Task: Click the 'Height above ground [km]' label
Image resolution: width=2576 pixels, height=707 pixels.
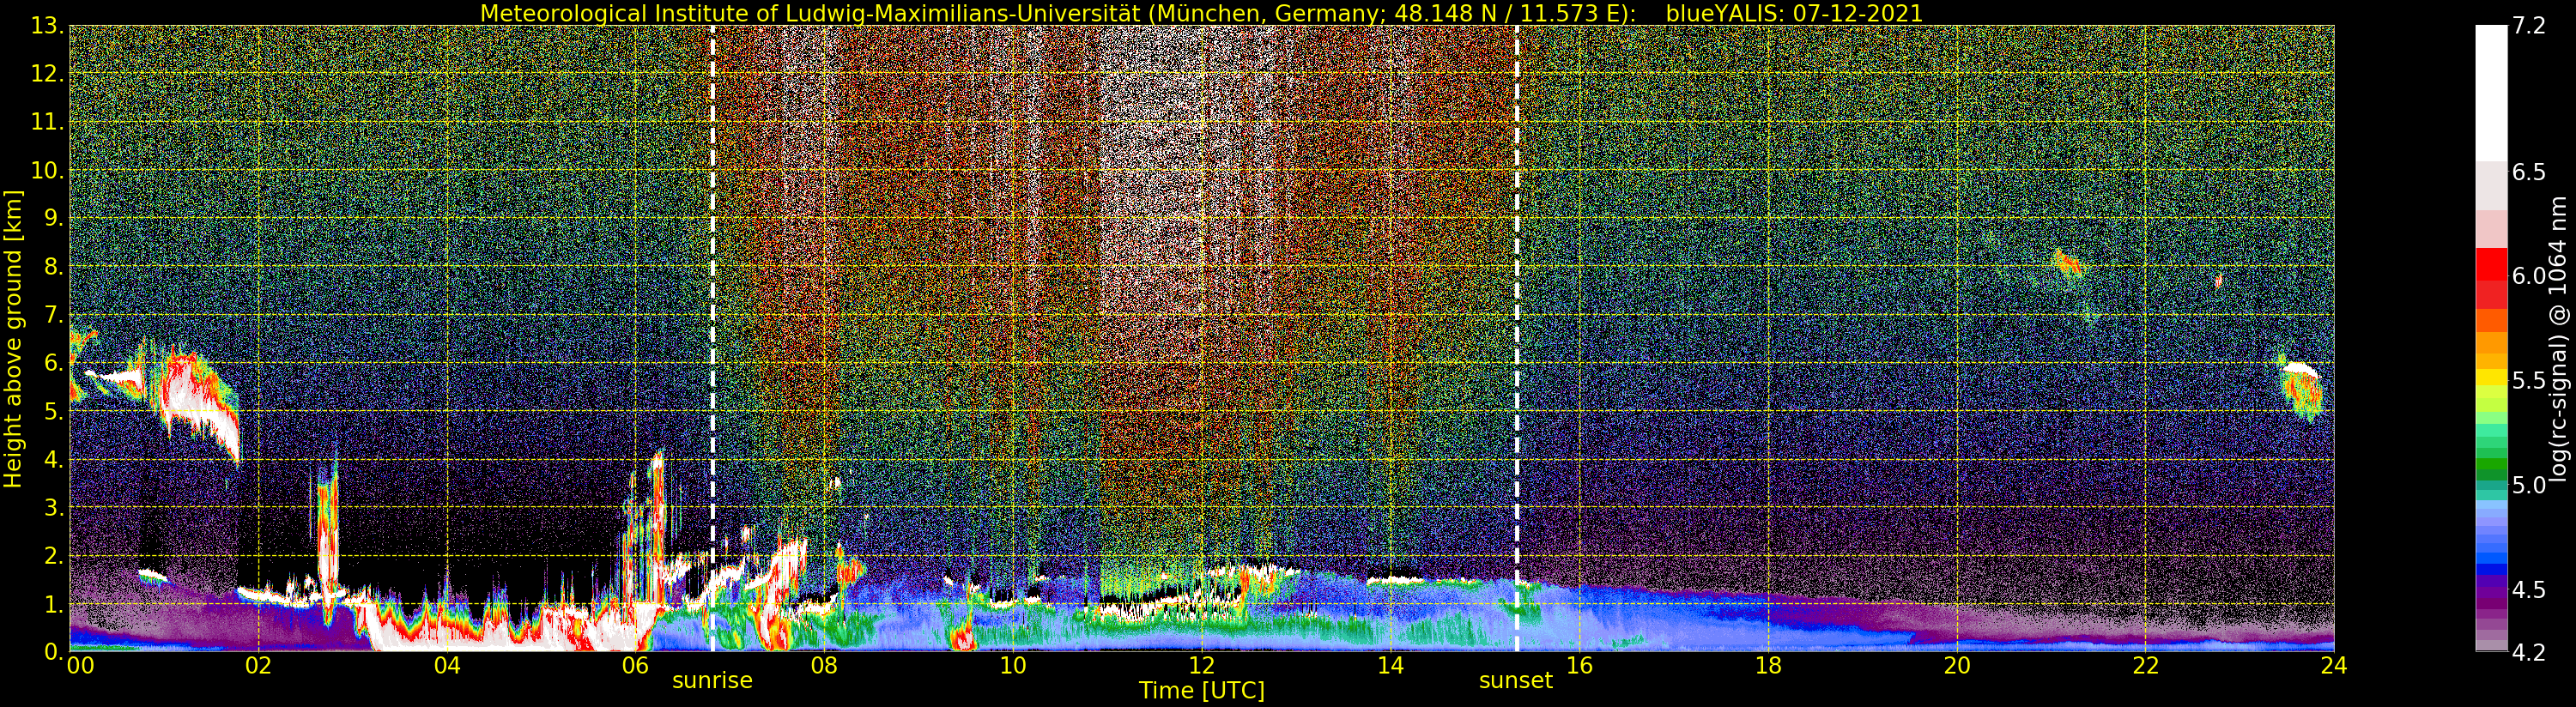Action: (13, 338)
